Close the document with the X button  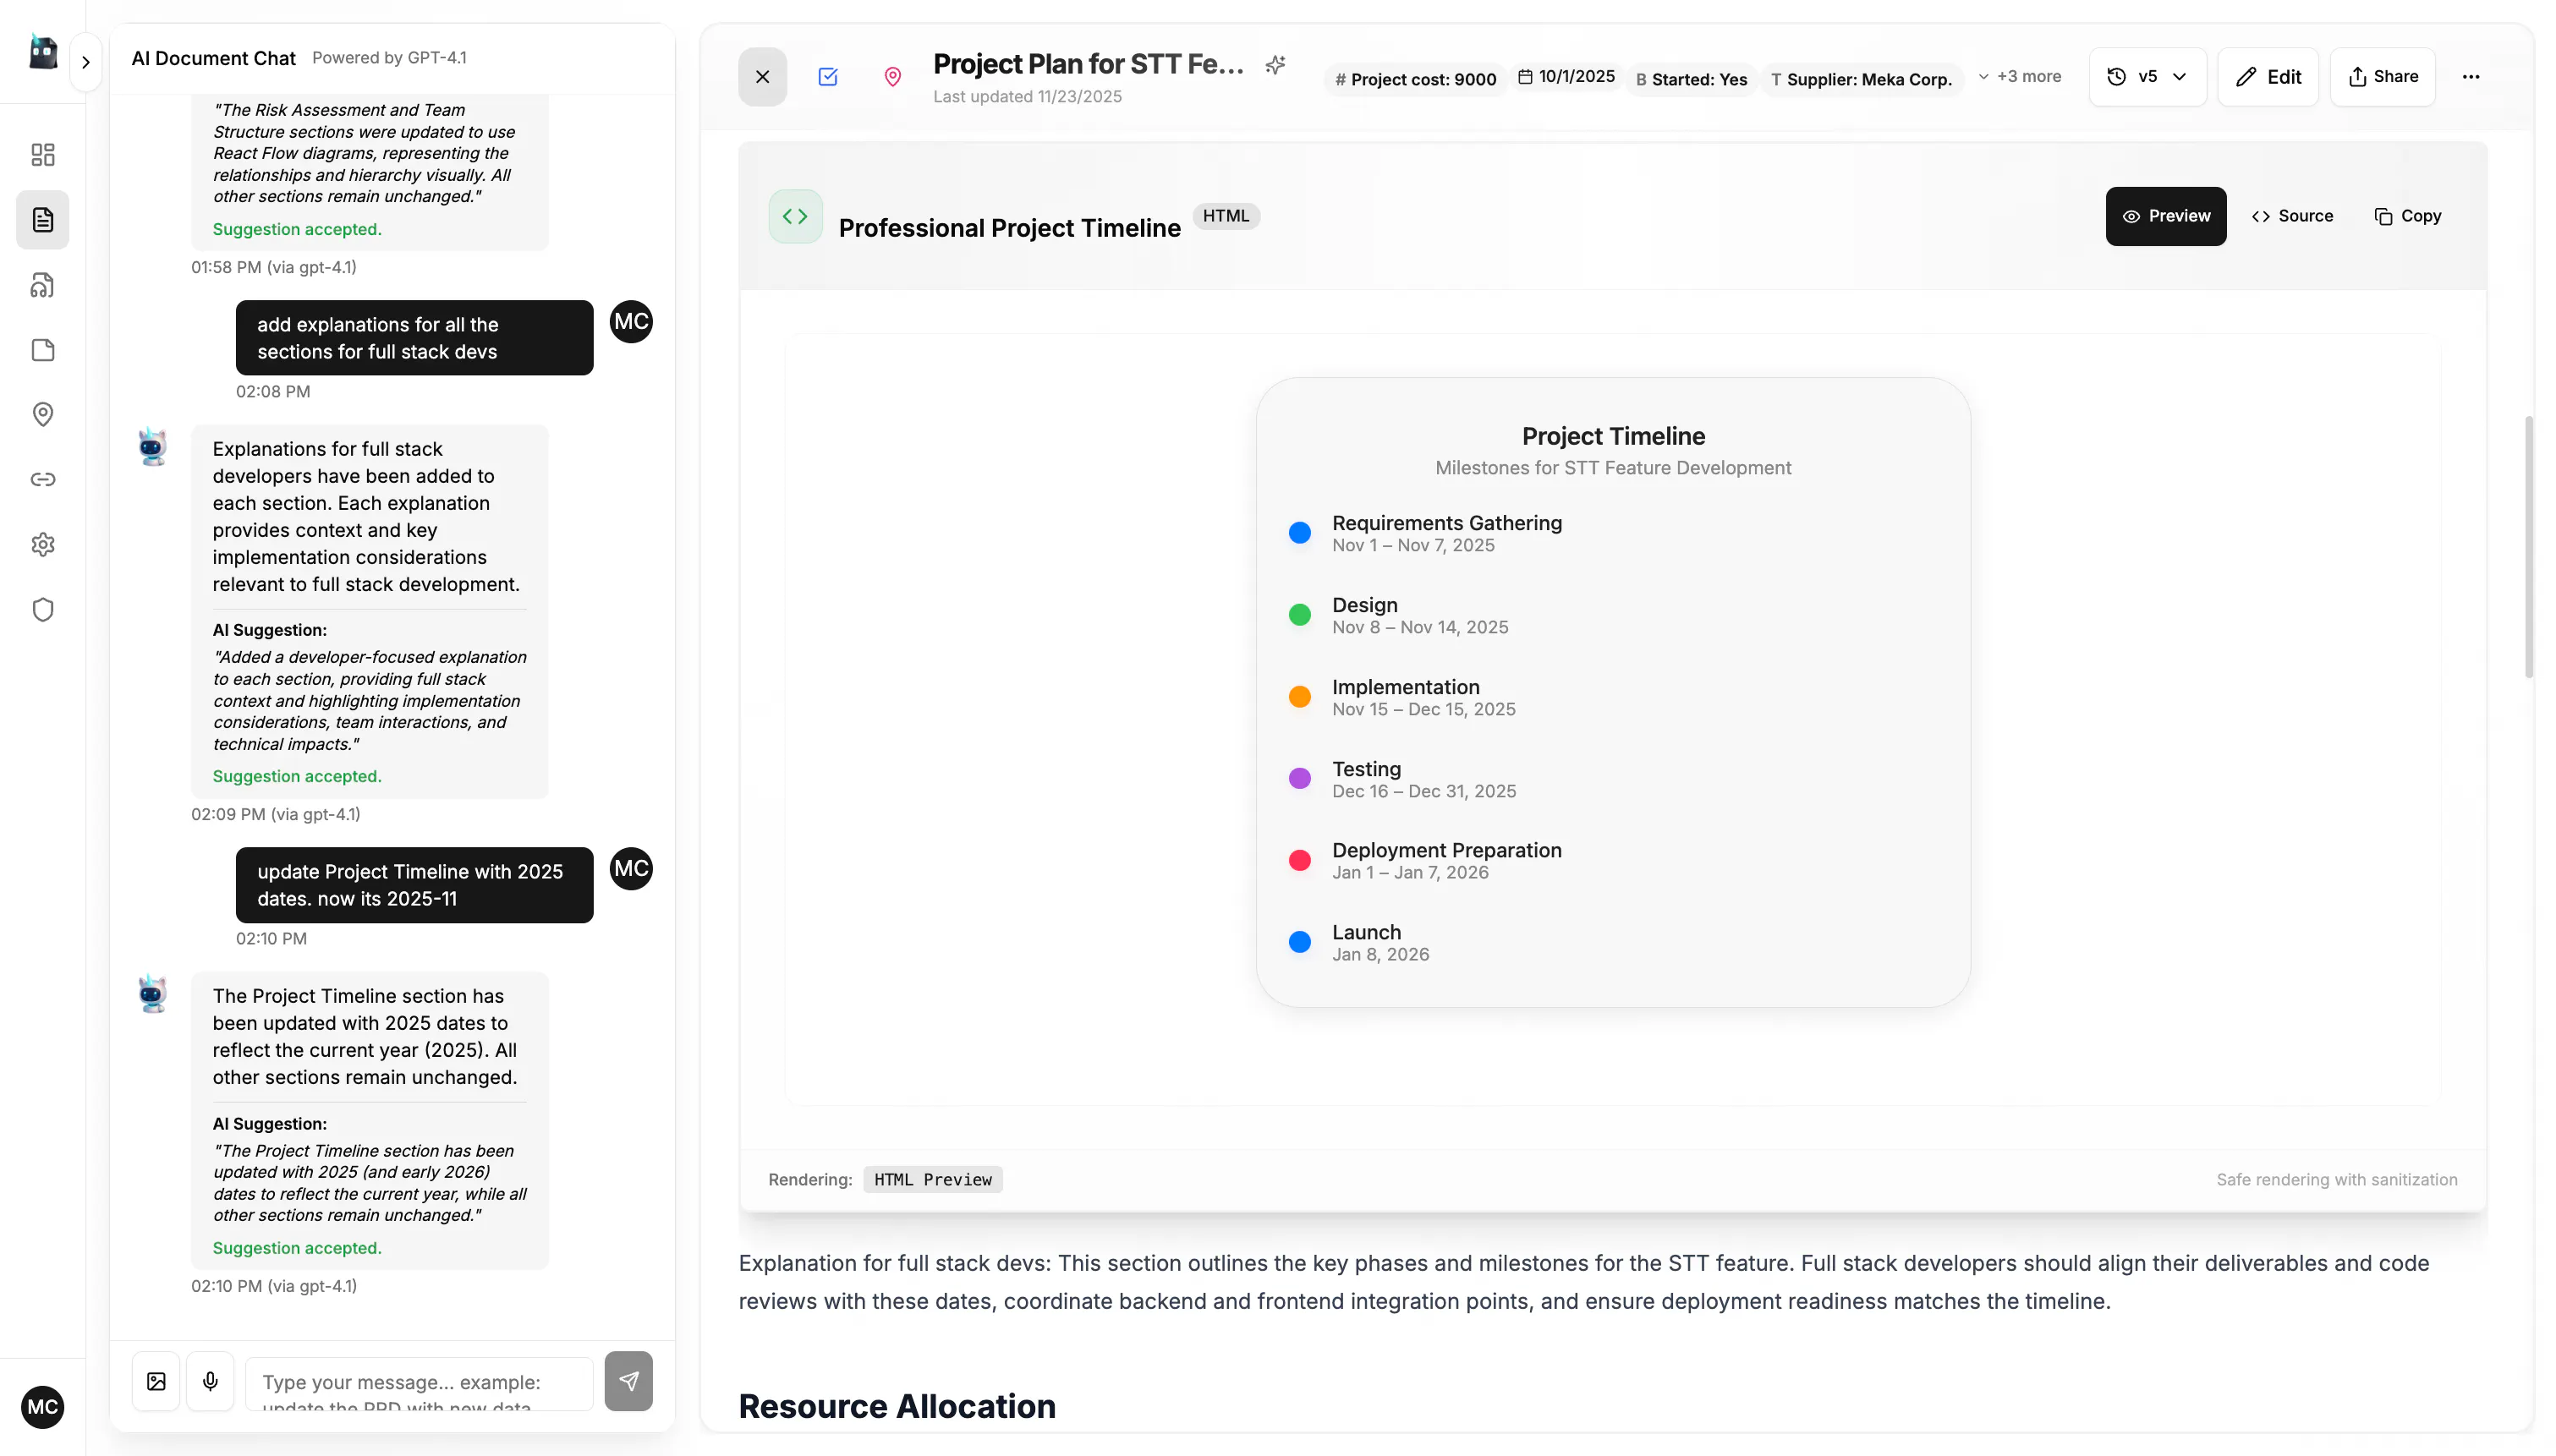pyautogui.click(x=762, y=77)
